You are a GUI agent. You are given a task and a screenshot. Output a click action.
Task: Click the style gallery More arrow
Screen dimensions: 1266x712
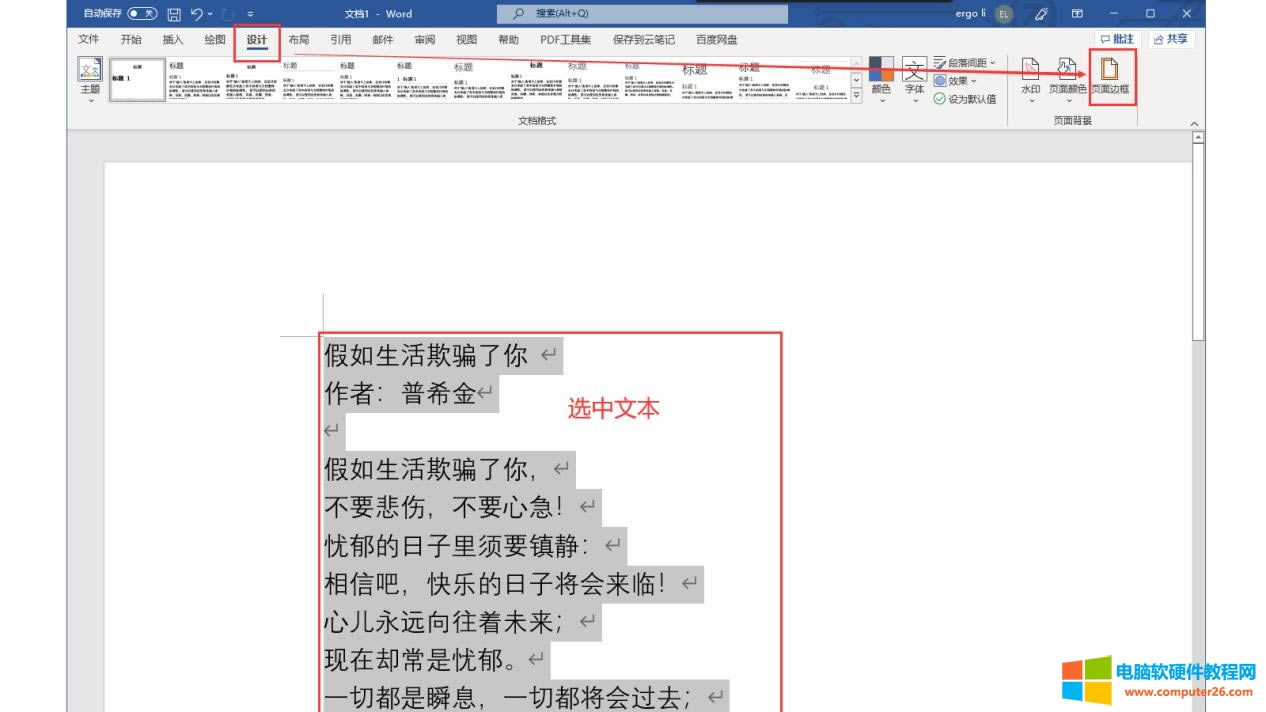tap(855, 98)
